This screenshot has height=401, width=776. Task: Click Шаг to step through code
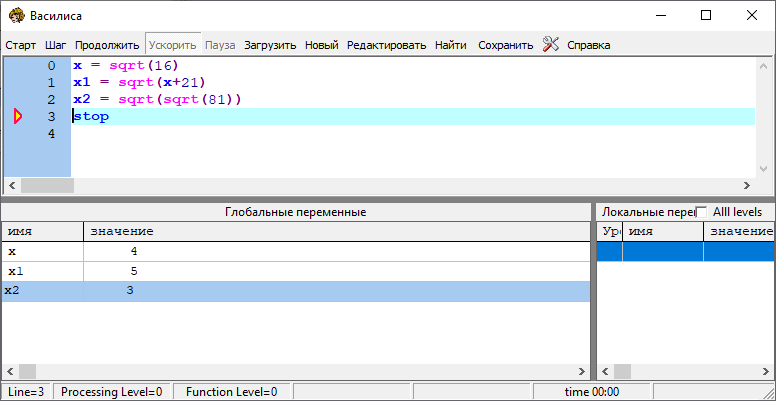tap(56, 45)
